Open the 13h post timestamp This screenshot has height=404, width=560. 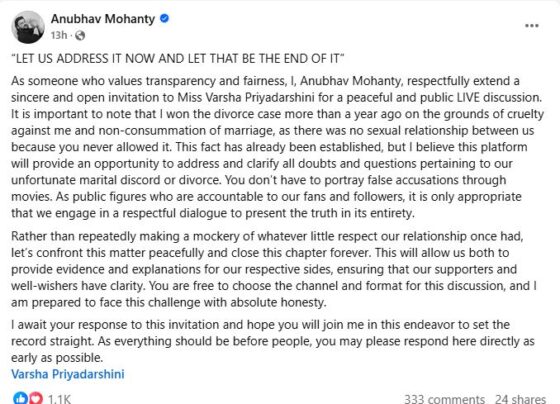[59, 35]
